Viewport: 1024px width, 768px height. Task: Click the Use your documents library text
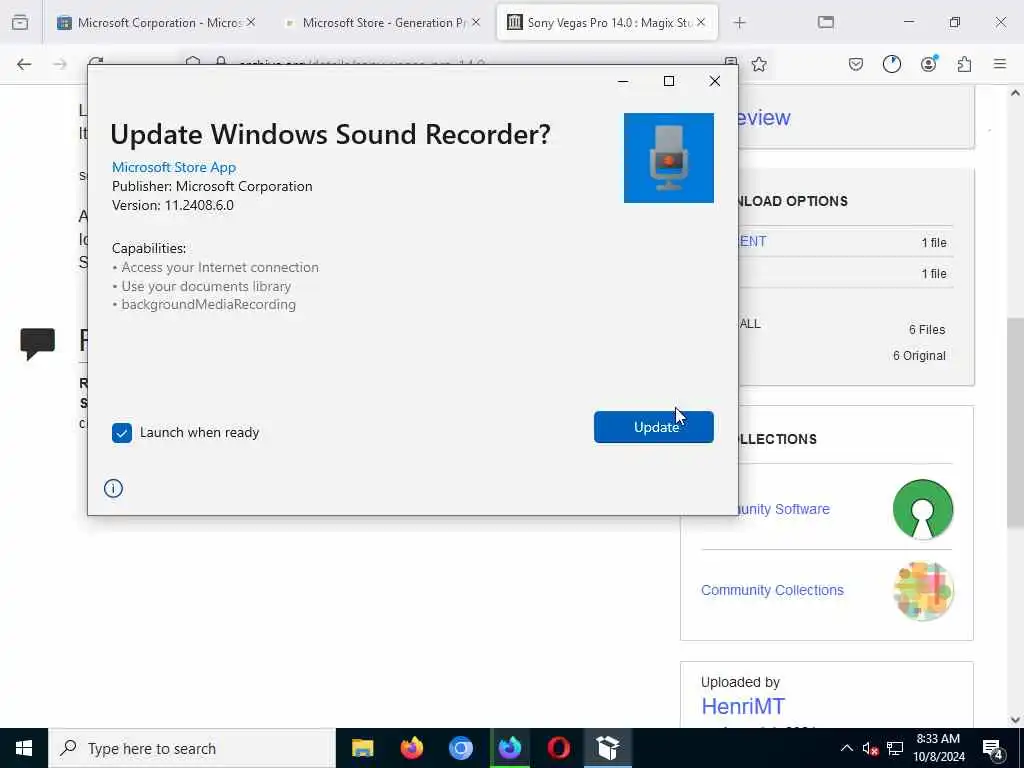click(x=206, y=286)
